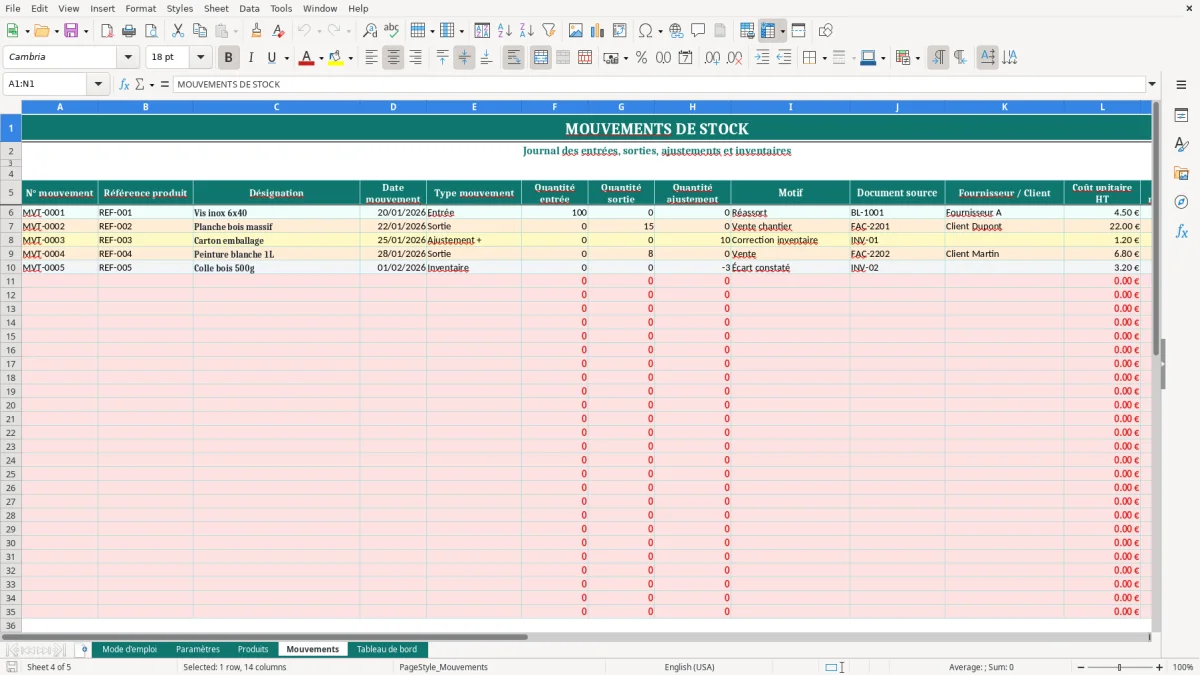Image resolution: width=1200 pixels, height=675 pixels.
Task: Insert a comment bubble icon
Action: coord(698,31)
